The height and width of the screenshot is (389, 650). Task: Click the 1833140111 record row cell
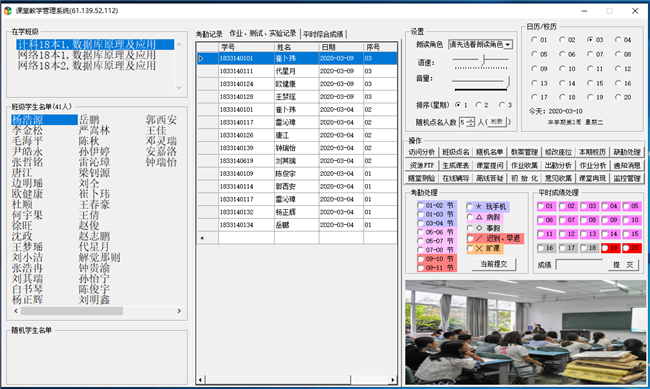[246, 71]
